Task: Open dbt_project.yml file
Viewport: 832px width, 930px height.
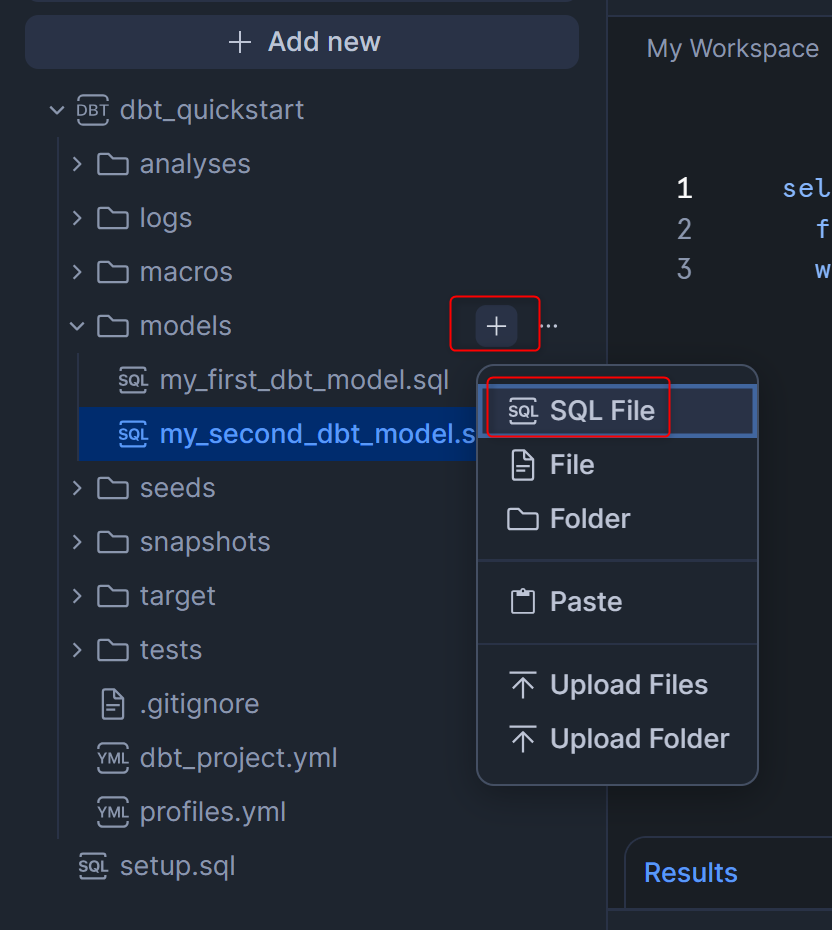Action: 238,758
